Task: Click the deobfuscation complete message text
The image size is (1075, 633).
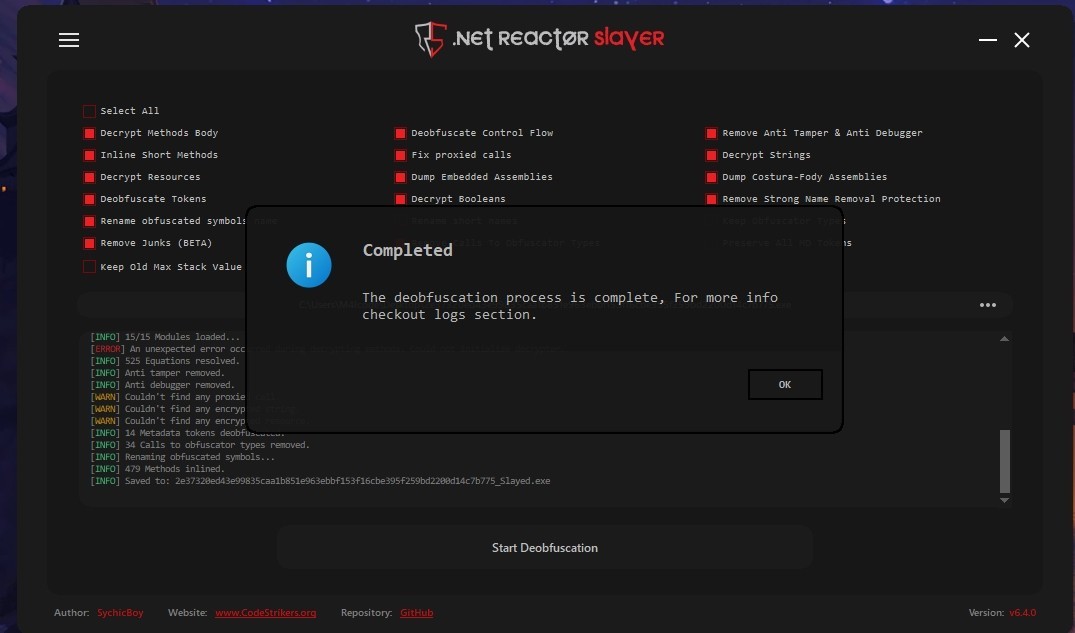Action: tap(570, 306)
